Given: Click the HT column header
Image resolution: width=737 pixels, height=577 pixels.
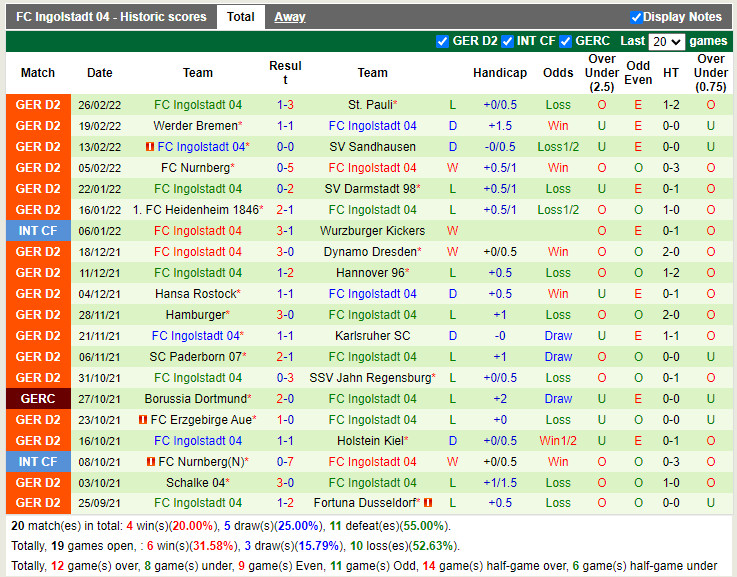Looking at the screenshot, I should (x=671, y=73).
